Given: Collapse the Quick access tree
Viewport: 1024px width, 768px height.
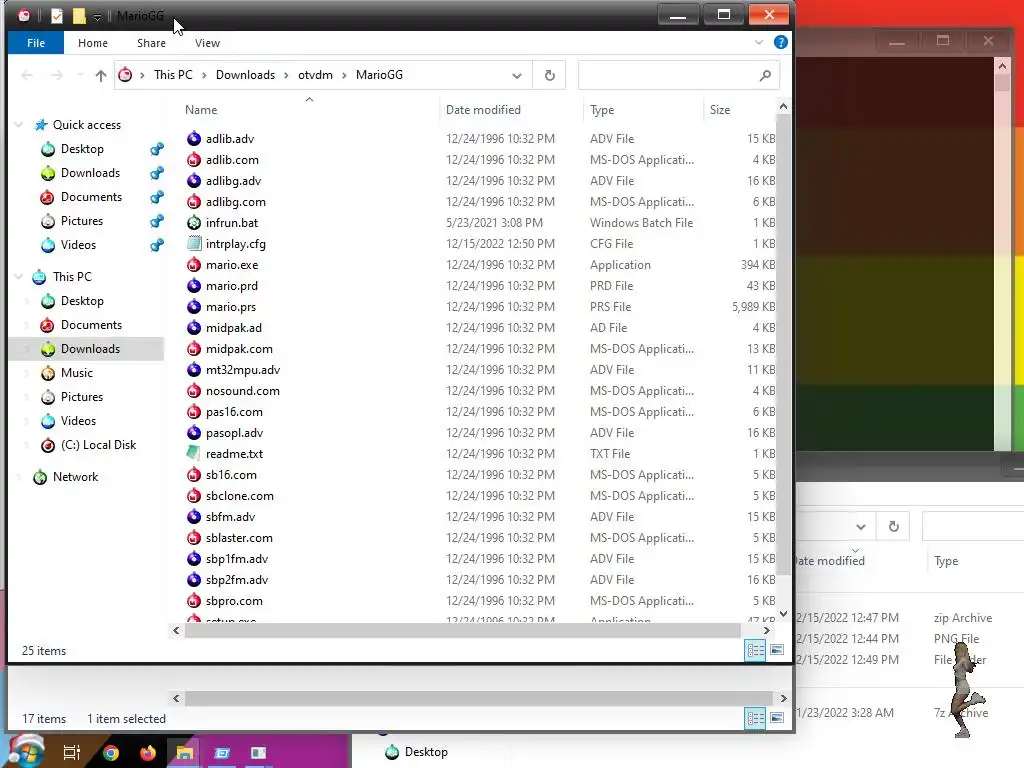Looking at the screenshot, I should (x=19, y=125).
